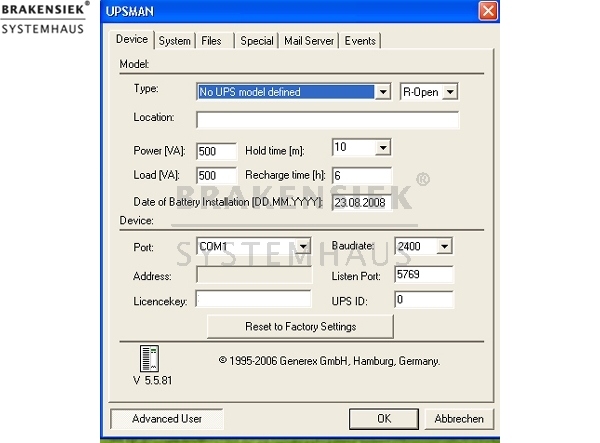Click the disabled Address field
The image size is (600, 443).
point(254,275)
